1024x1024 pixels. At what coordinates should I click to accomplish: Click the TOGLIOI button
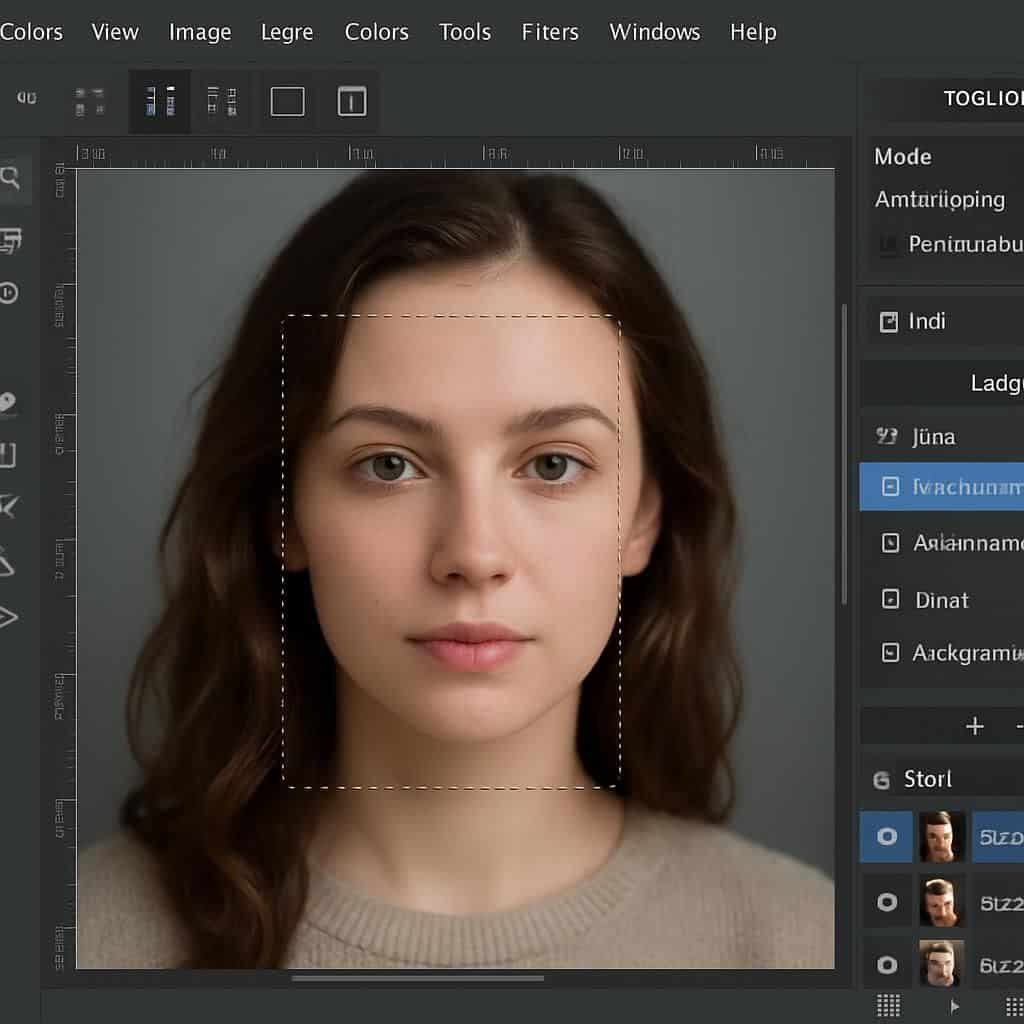pos(984,99)
